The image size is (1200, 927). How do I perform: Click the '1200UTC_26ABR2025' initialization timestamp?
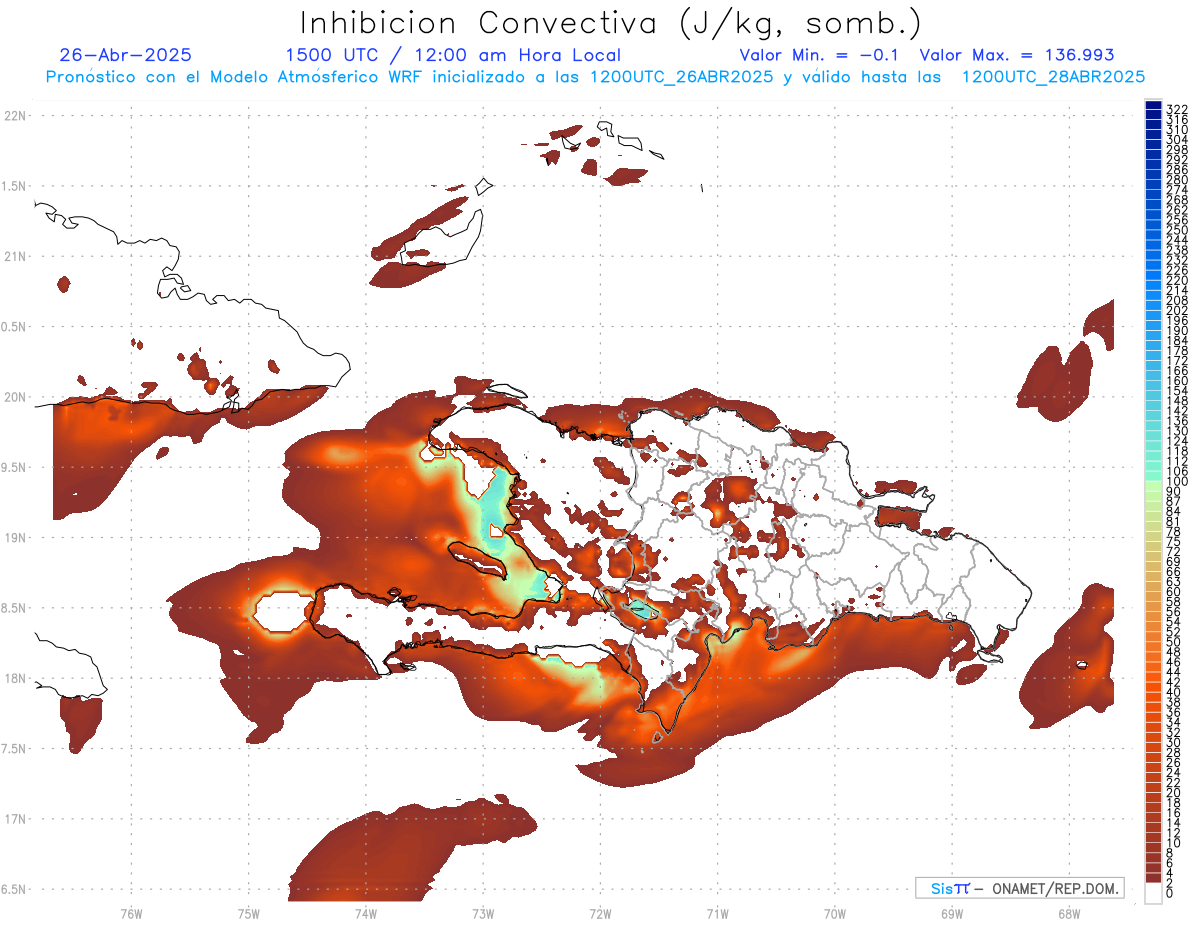pyautogui.click(x=682, y=76)
